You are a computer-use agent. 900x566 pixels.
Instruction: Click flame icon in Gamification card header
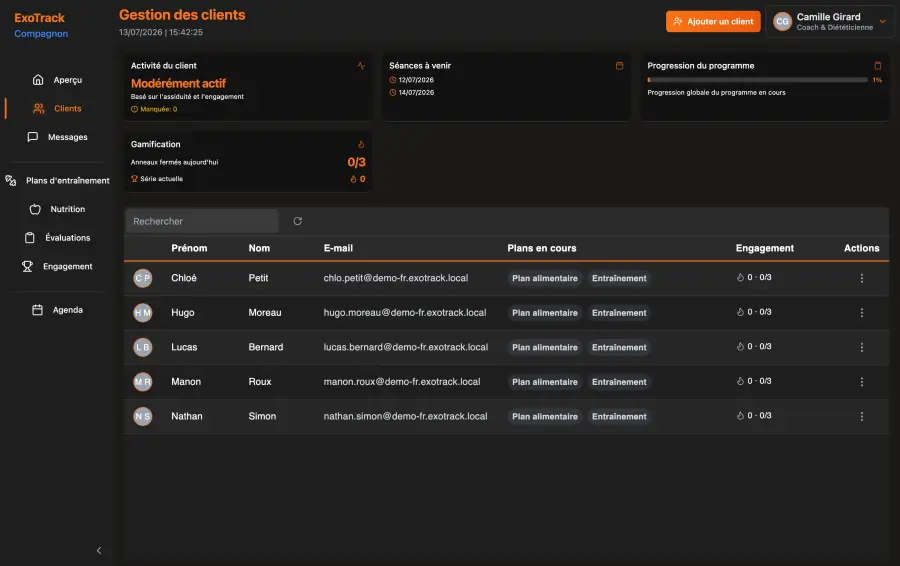(x=361, y=144)
